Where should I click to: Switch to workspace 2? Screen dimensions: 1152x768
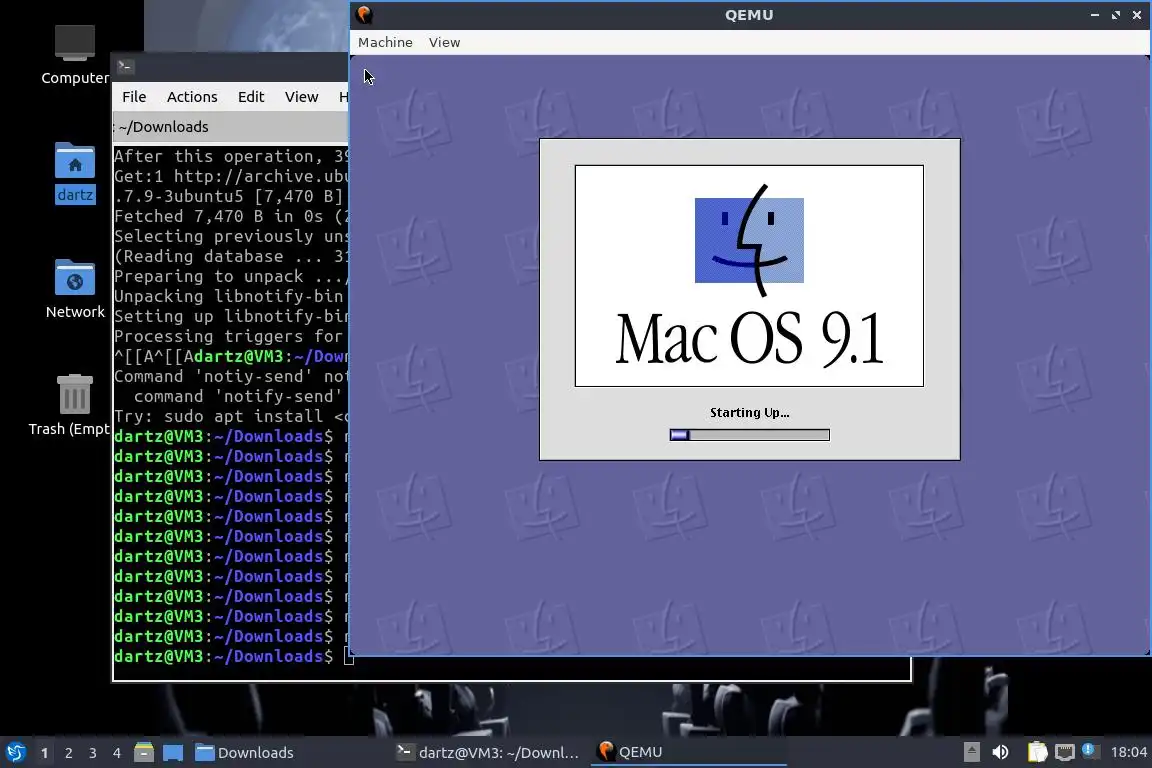(x=68, y=753)
